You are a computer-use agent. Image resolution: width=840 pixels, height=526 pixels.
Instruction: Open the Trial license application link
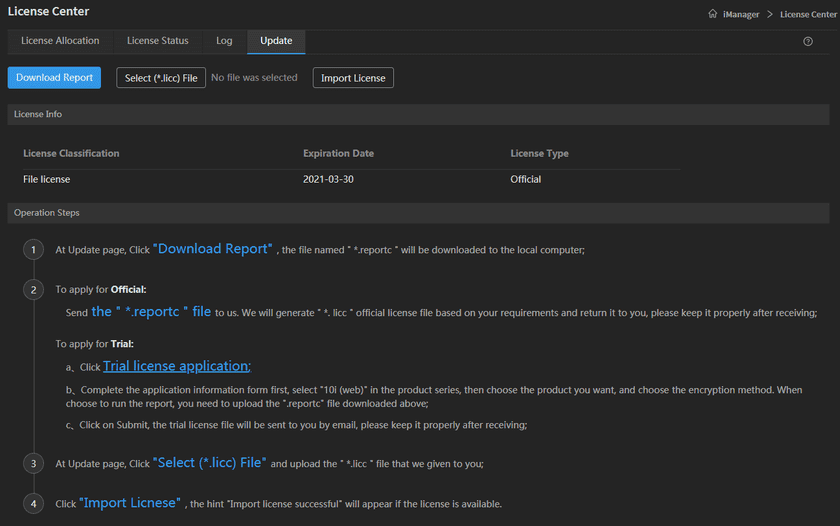click(177, 367)
